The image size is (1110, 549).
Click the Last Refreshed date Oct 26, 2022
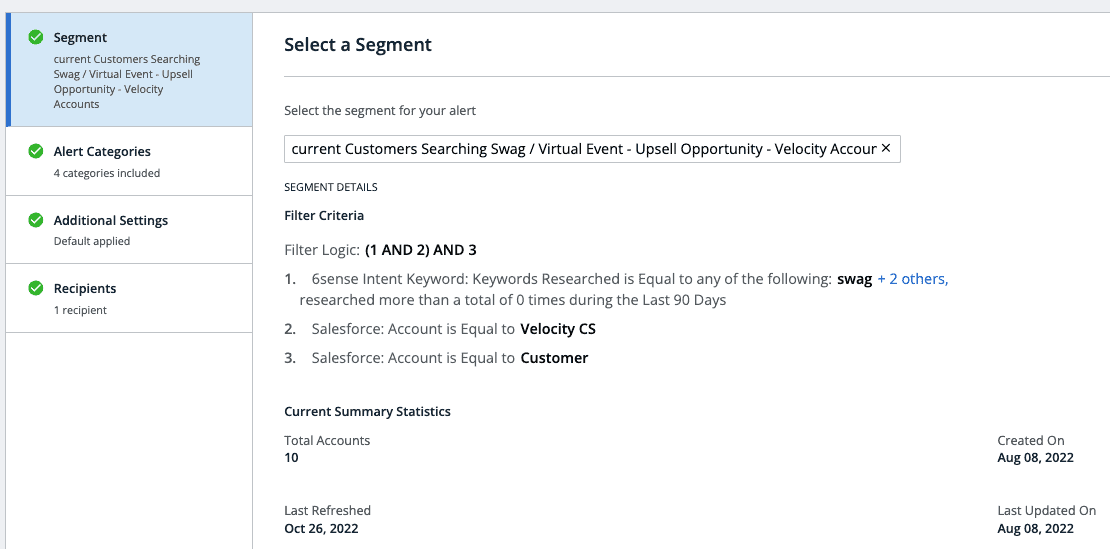(321, 528)
